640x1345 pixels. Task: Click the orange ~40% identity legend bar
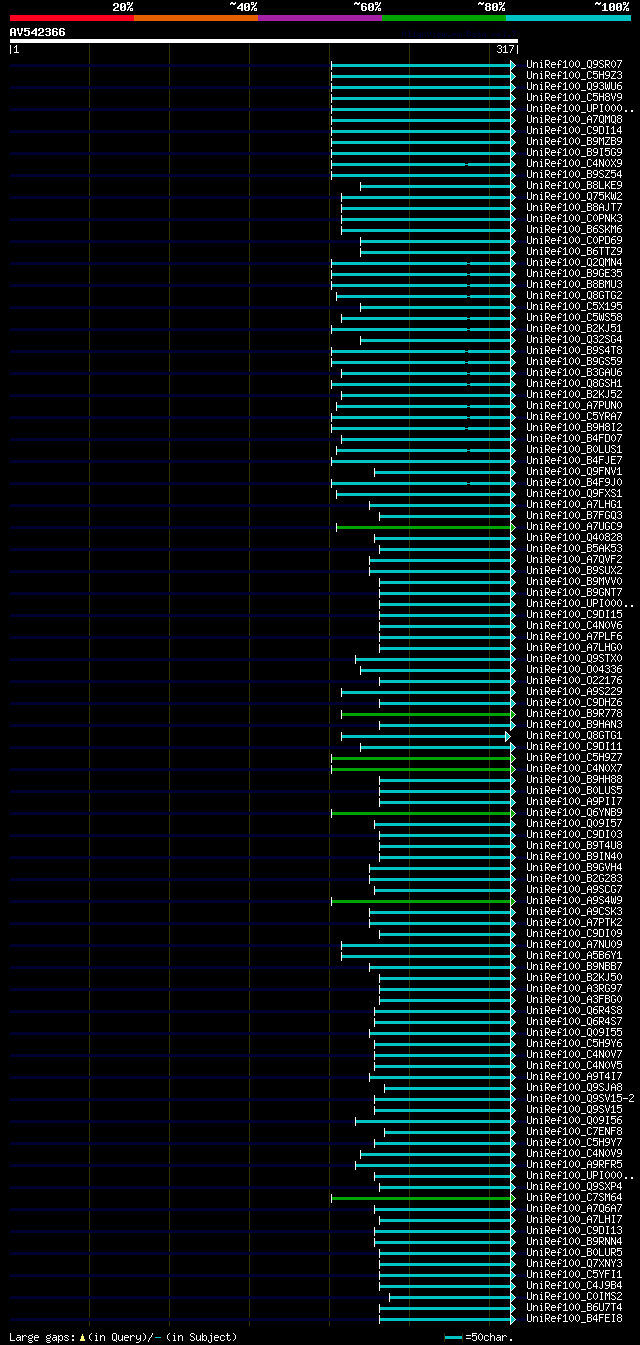point(195,18)
